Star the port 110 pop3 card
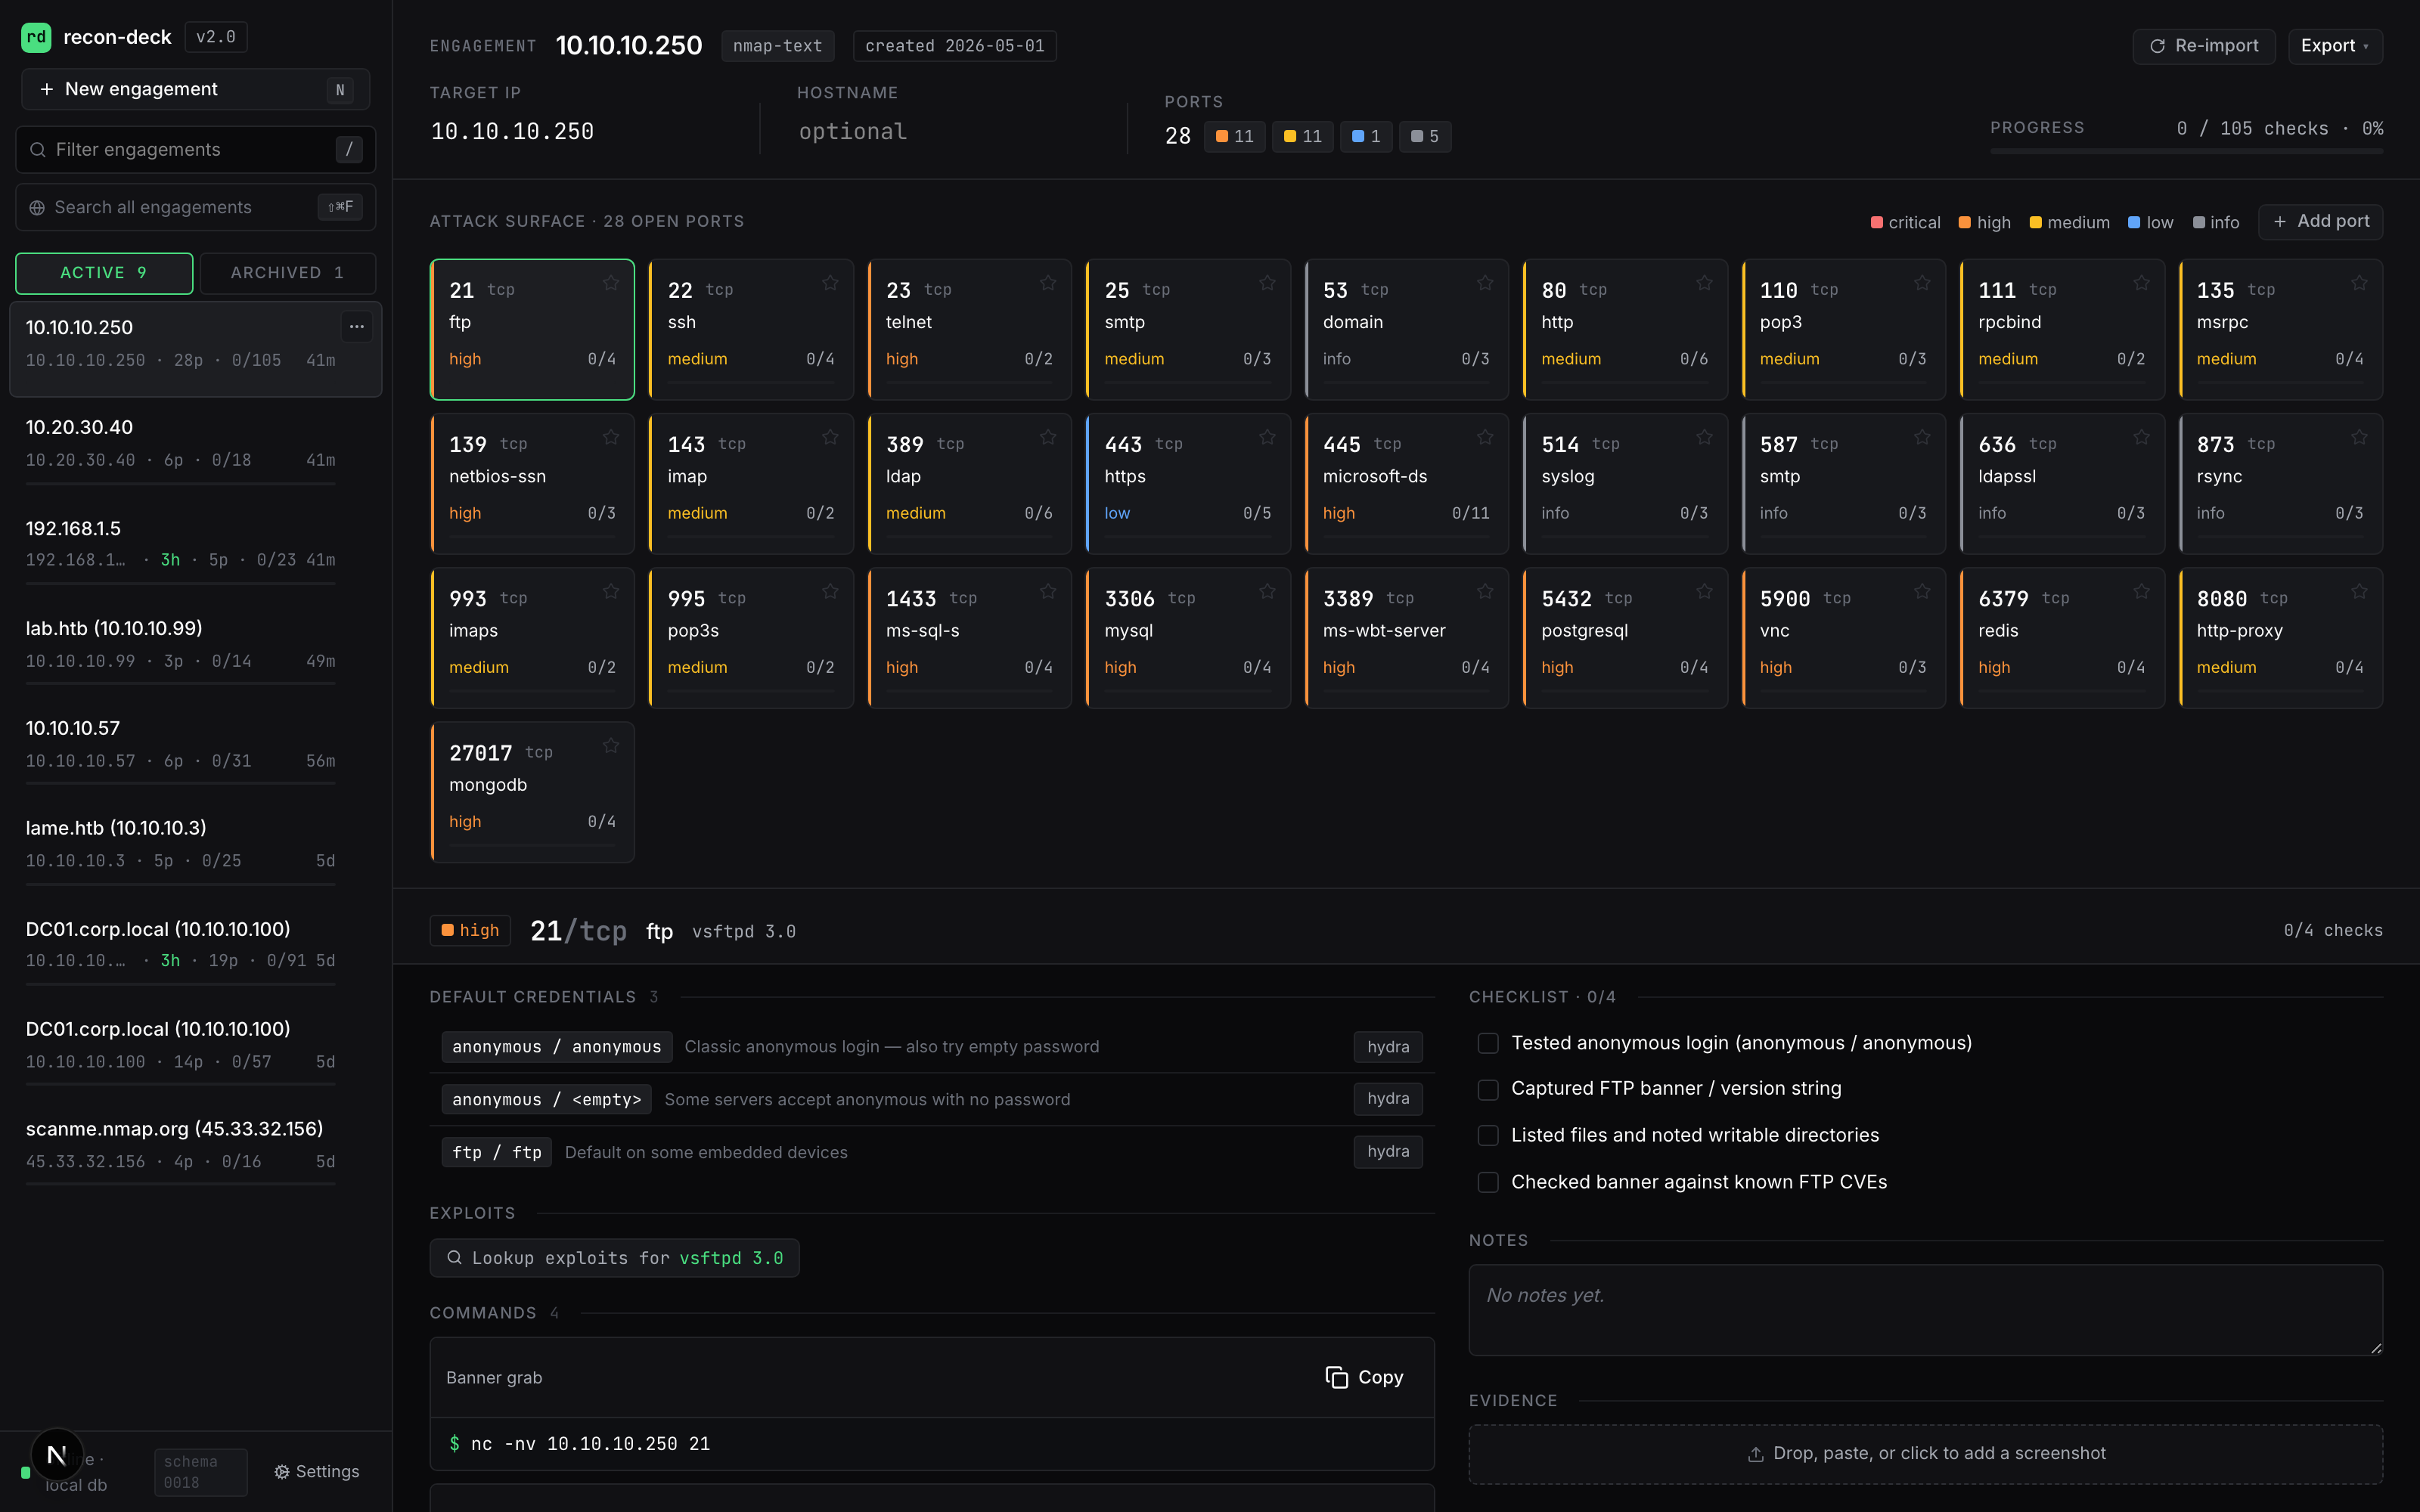The height and width of the screenshot is (1512, 2420). [x=1921, y=284]
